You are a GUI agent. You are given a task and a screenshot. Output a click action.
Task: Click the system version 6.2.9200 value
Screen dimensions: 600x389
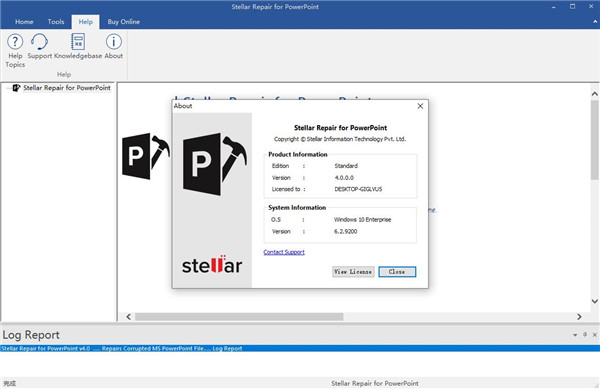pos(346,231)
